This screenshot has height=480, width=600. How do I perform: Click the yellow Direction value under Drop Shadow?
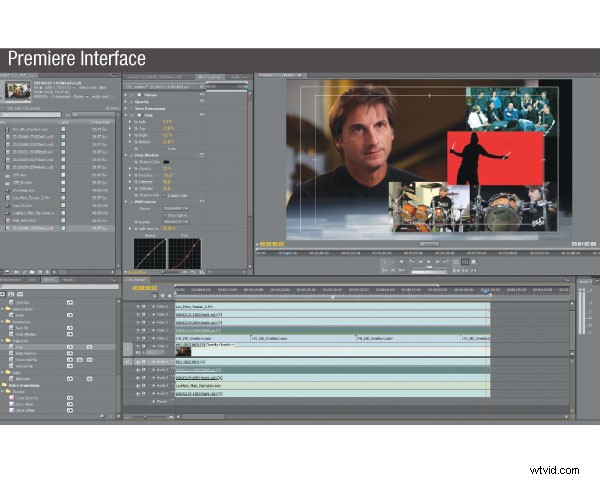[168, 175]
